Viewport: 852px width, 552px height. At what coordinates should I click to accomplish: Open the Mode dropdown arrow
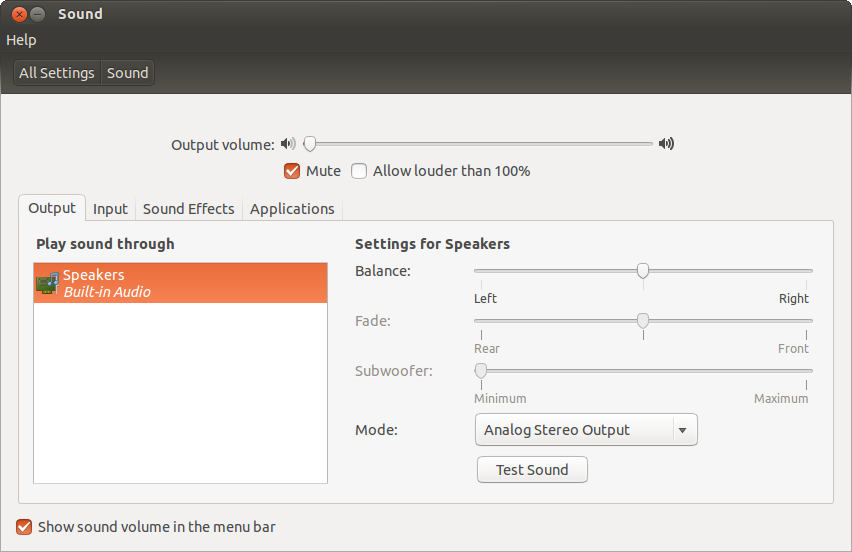point(682,430)
